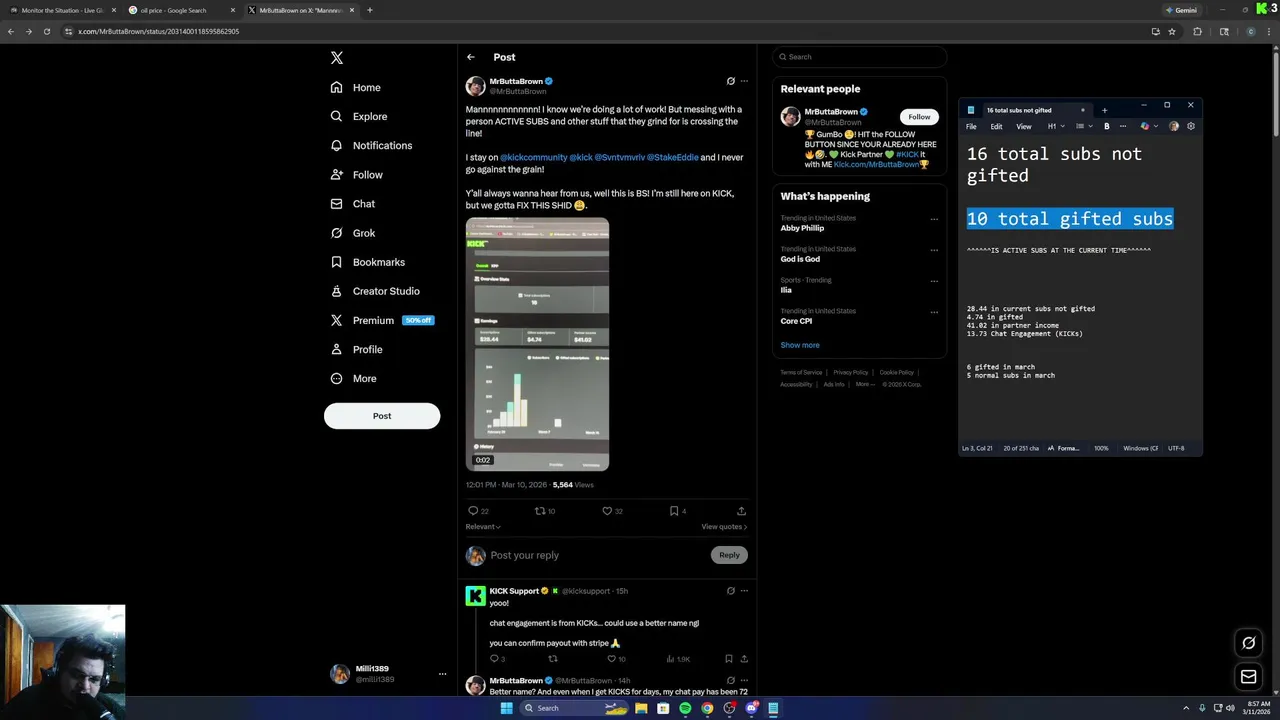Open Creator Studio in X sidebar
The image size is (1280, 720).
tap(375, 291)
